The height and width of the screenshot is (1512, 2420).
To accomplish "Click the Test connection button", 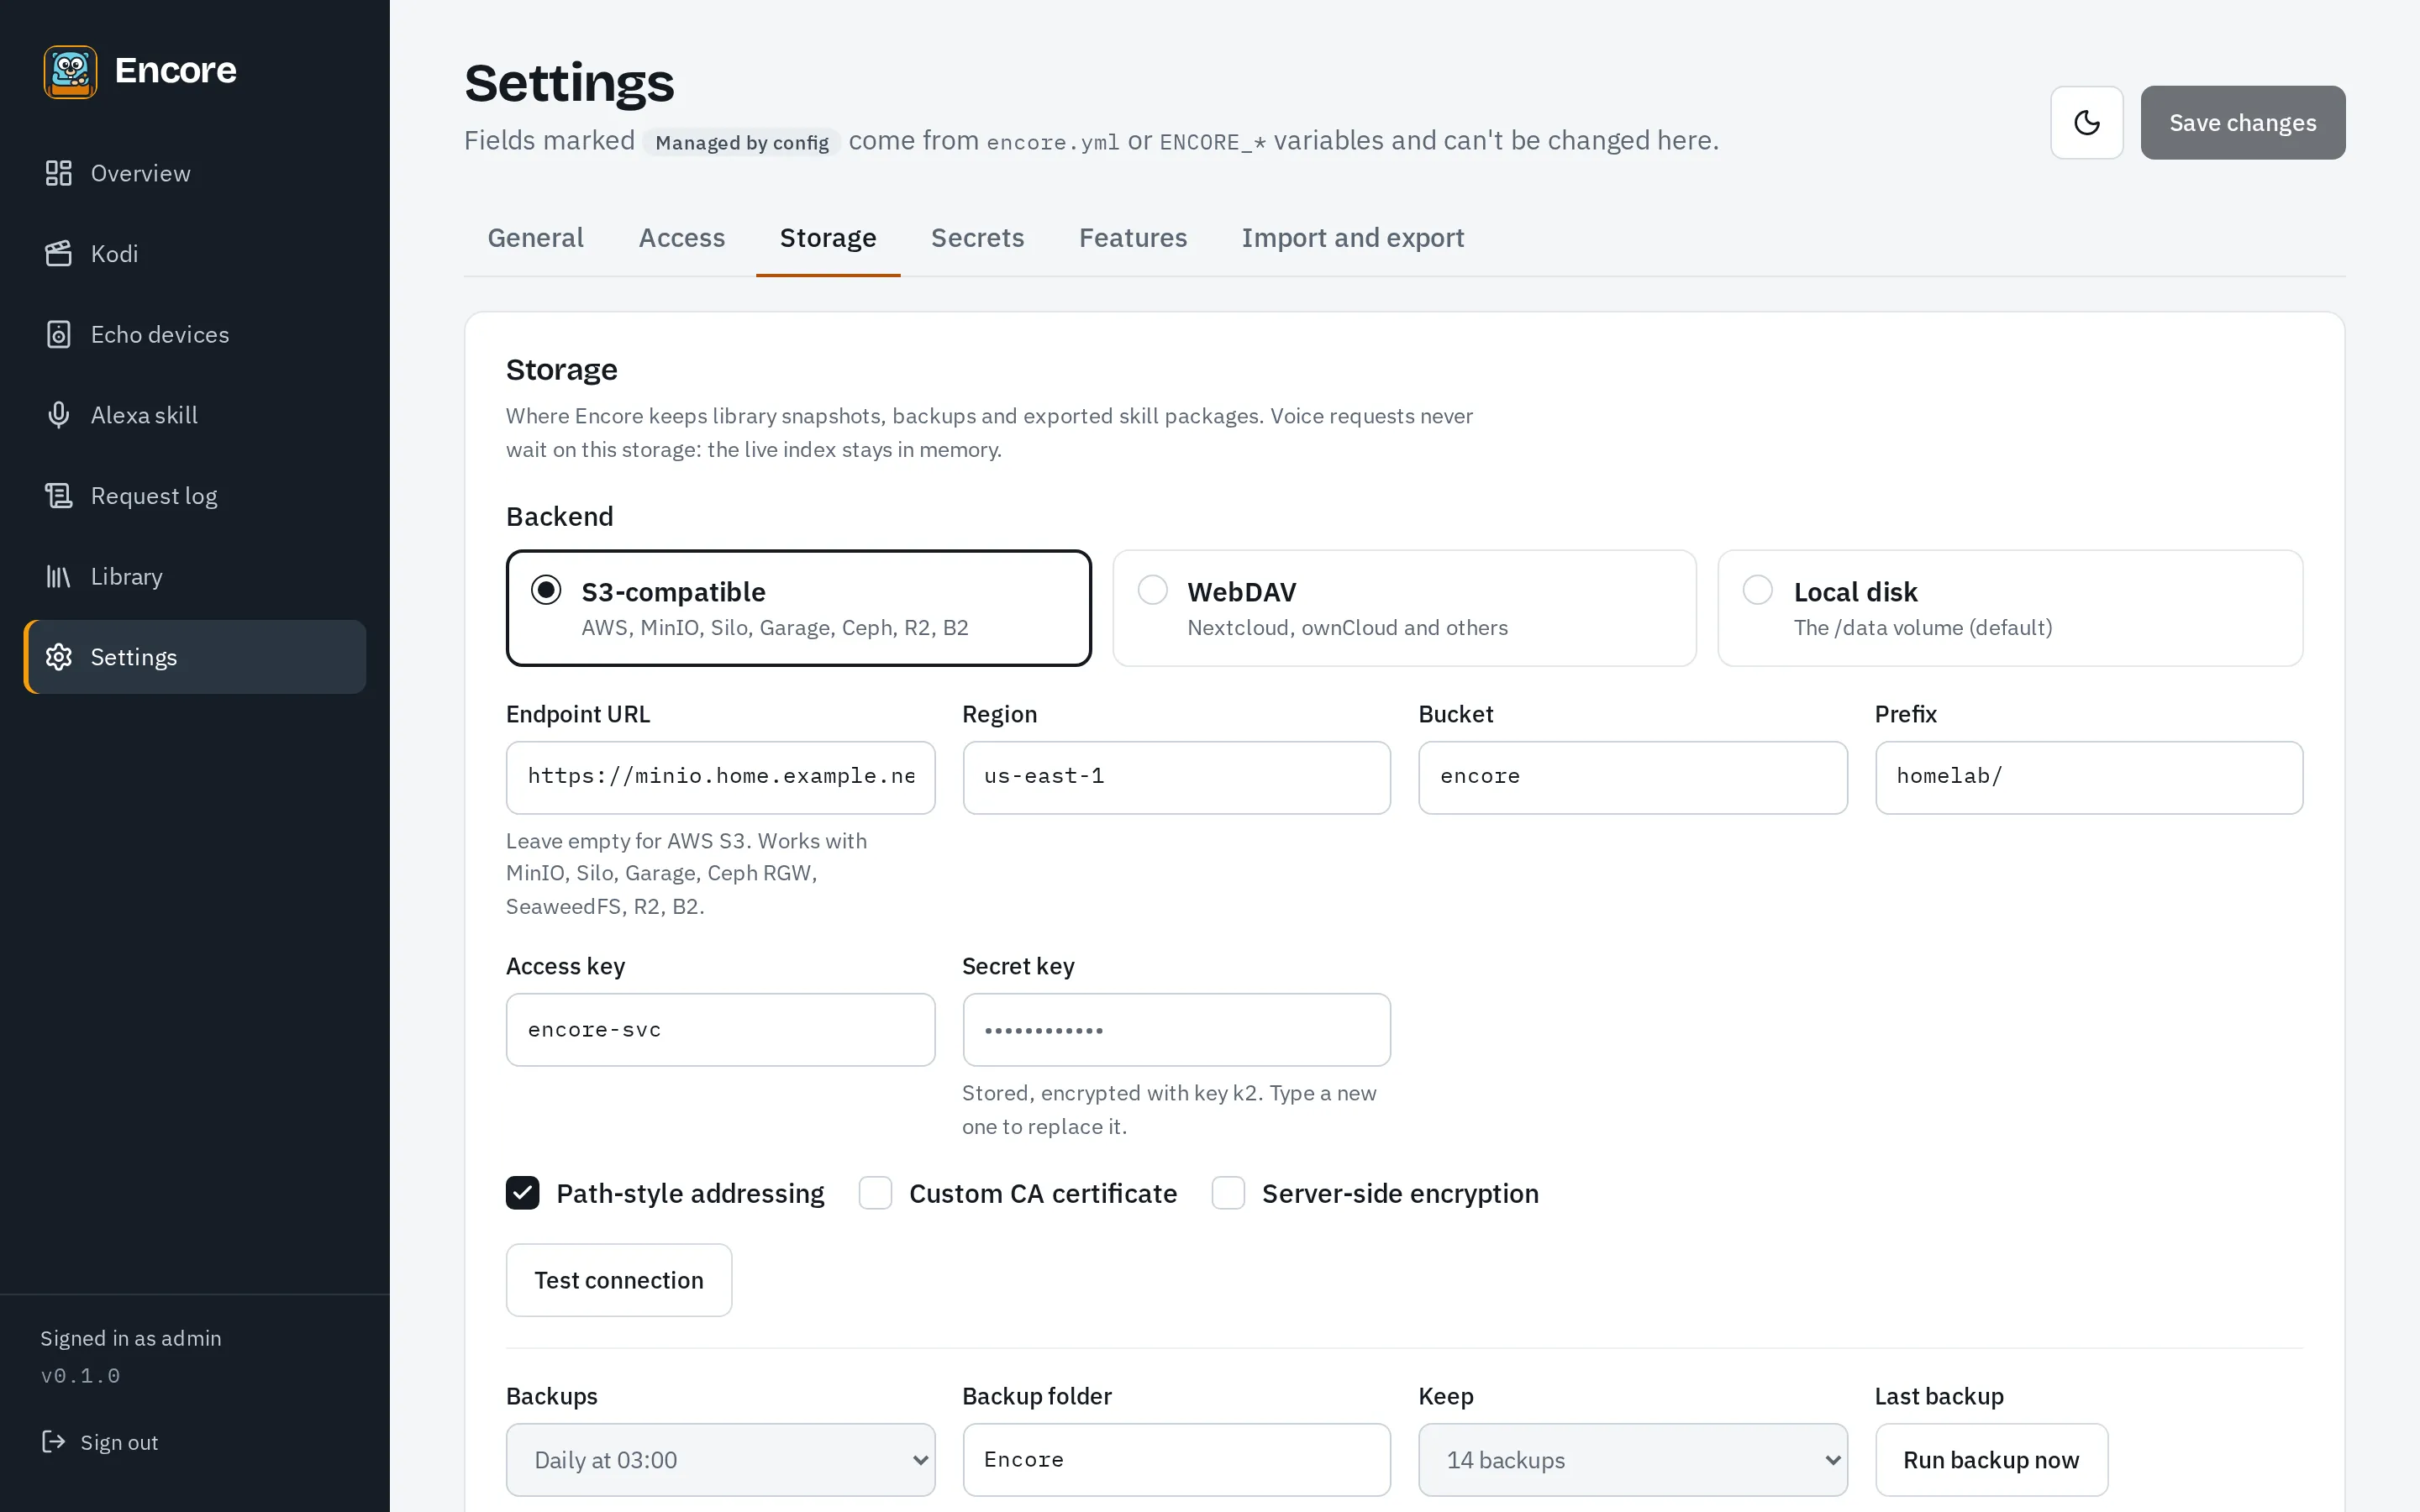I will 618,1280.
